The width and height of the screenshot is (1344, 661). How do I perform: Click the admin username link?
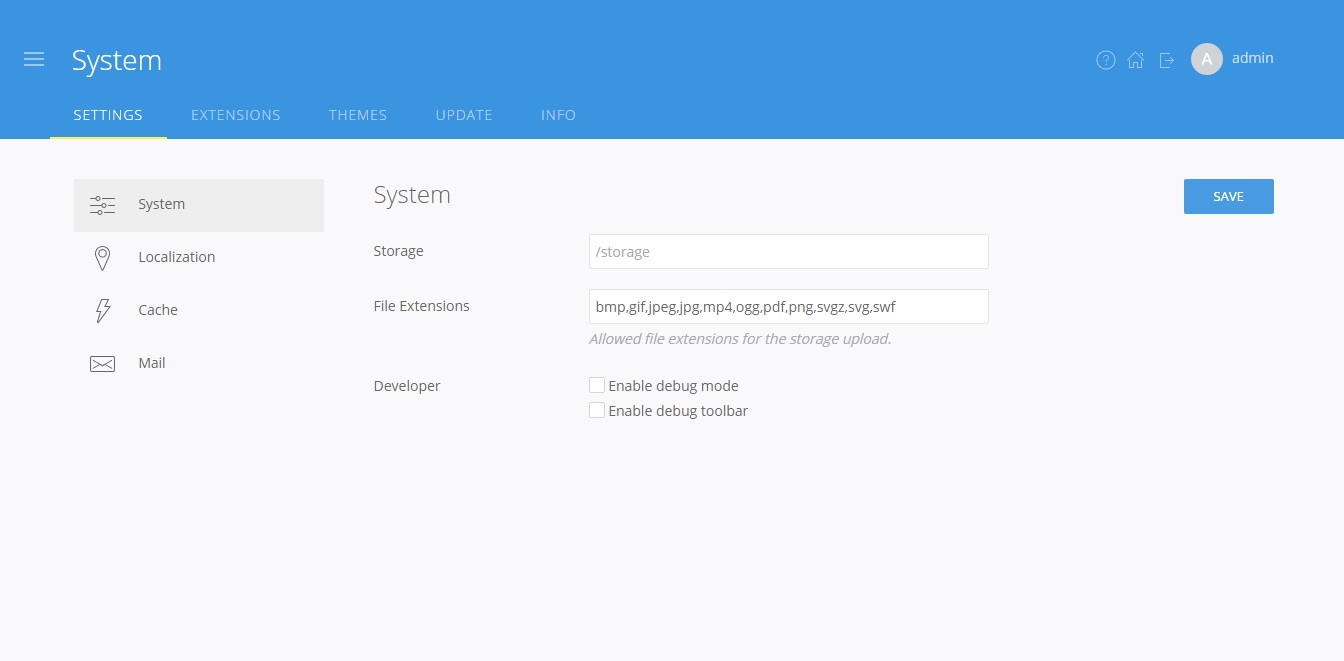[x=1253, y=58]
